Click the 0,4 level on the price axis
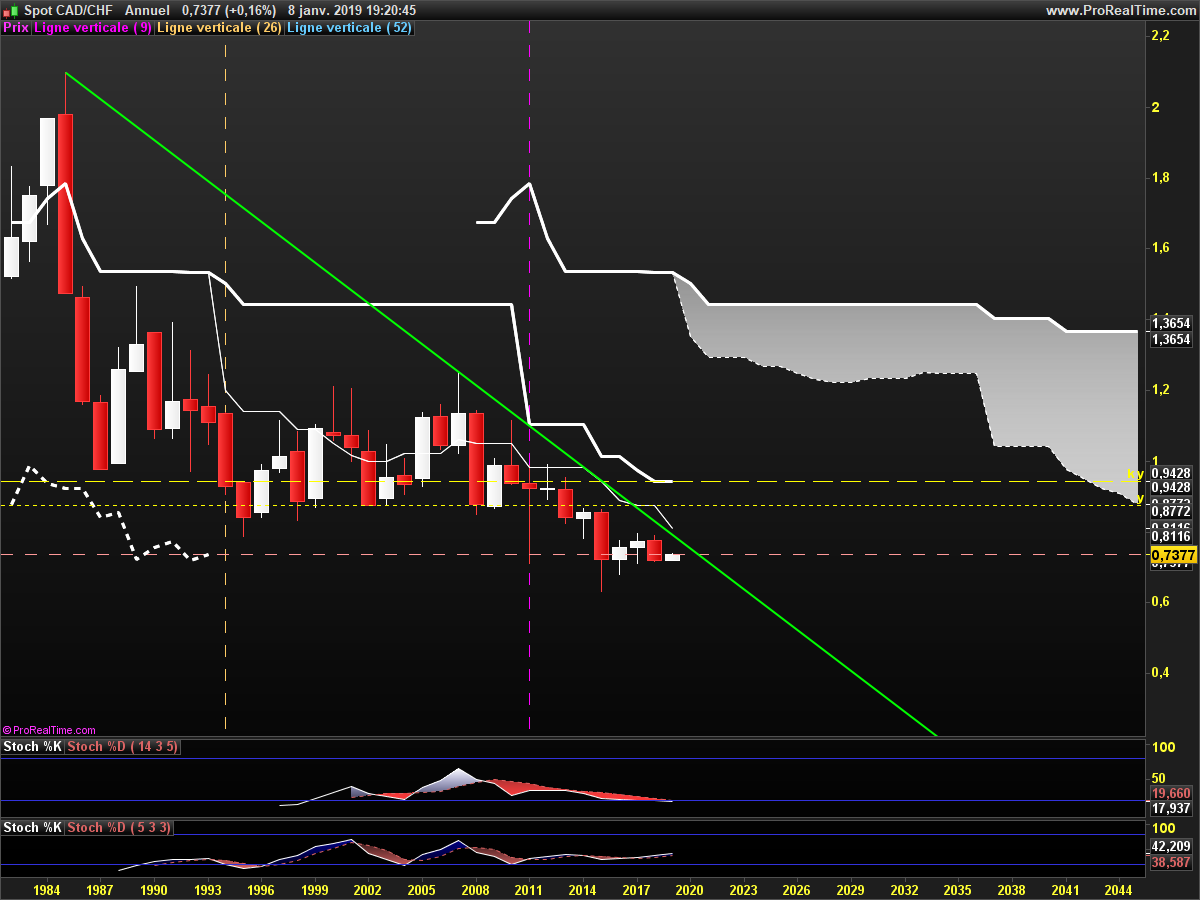This screenshot has height=900, width=1200. pos(1160,673)
